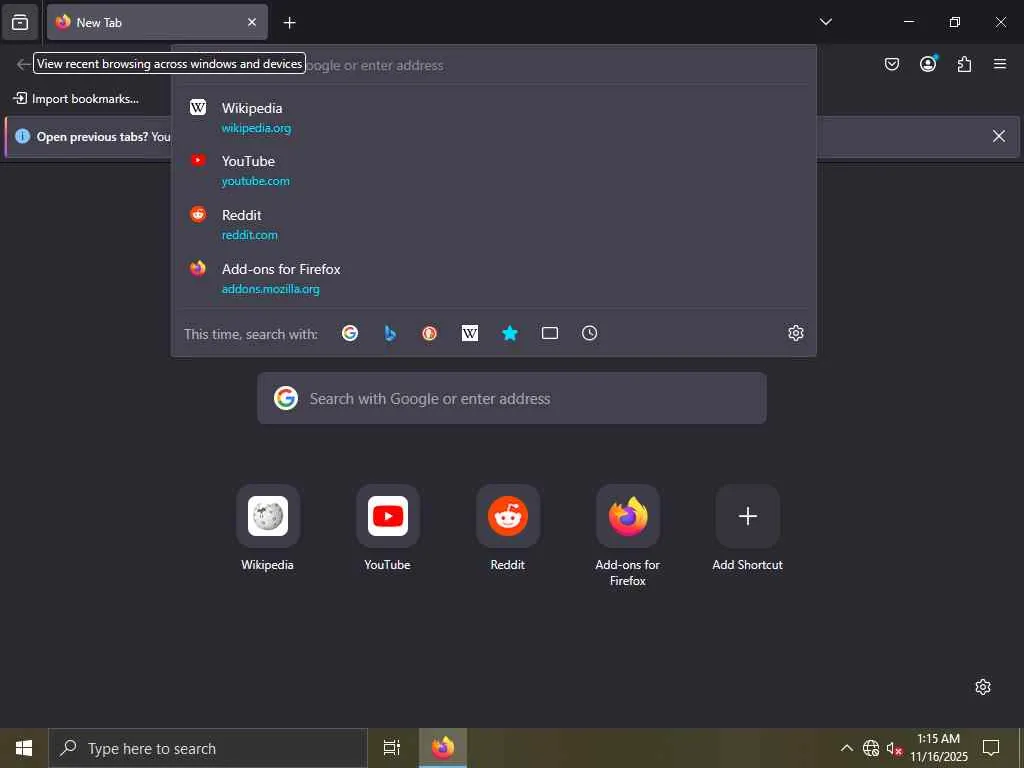Search this time with Wikipedia icon
The height and width of the screenshot is (768, 1024).
470,334
